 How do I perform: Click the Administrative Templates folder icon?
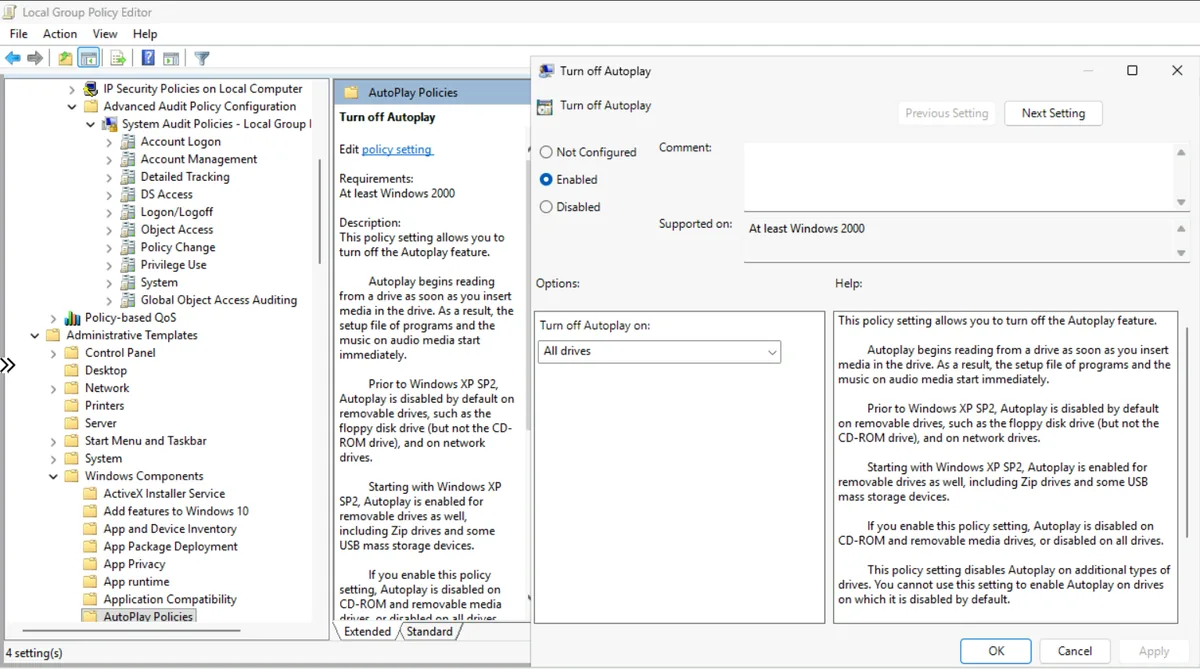coord(54,335)
